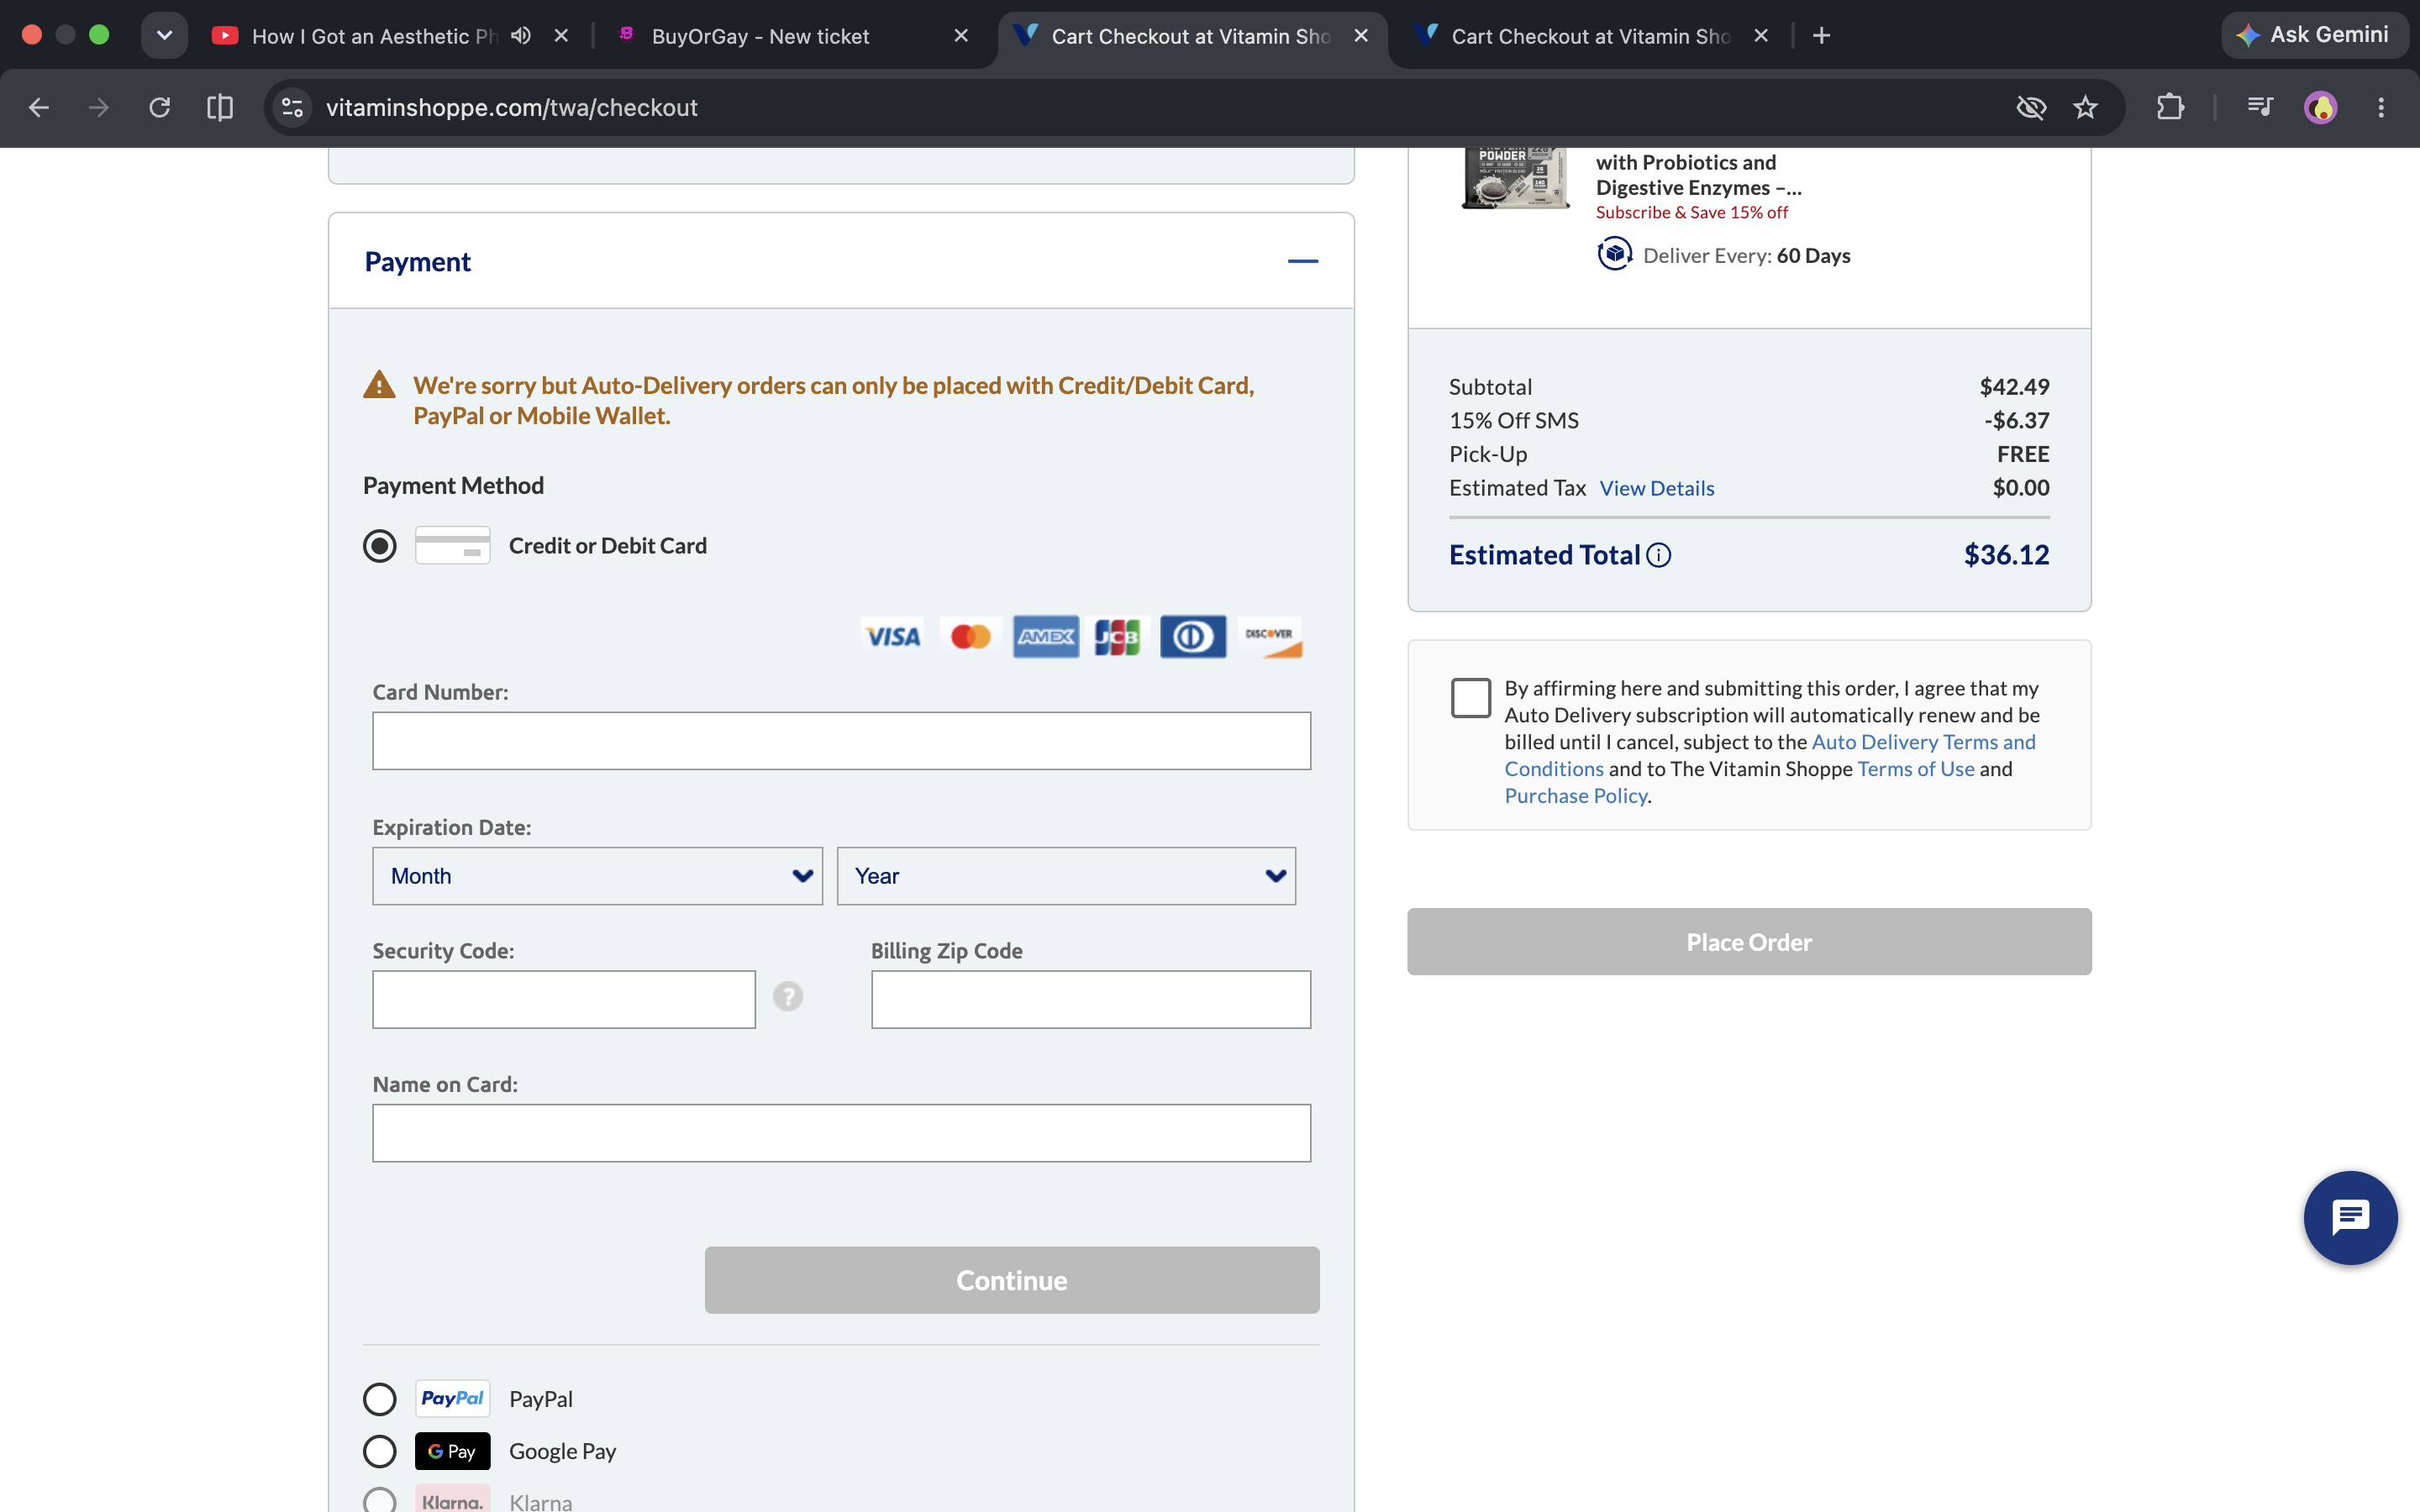Click the Estimated Total info icon

click(x=1659, y=555)
